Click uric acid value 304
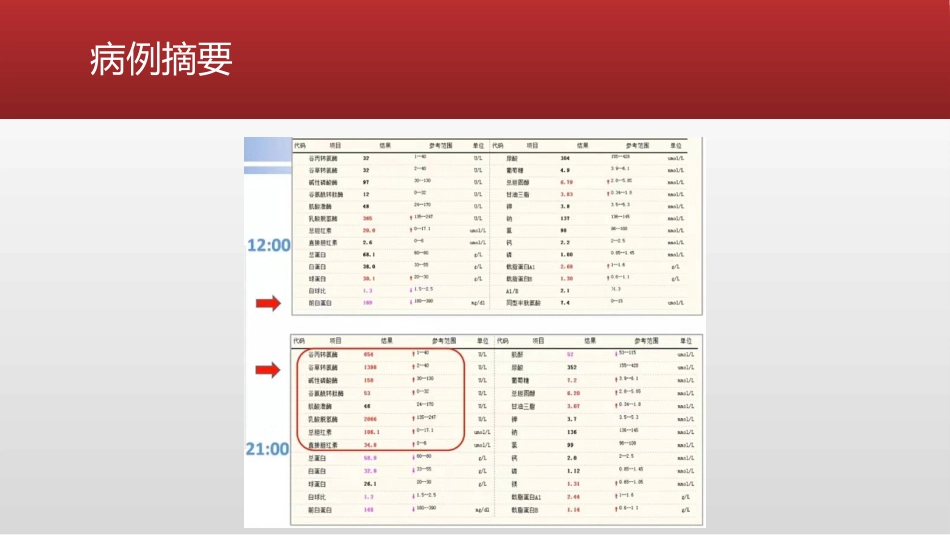 [565, 158]
